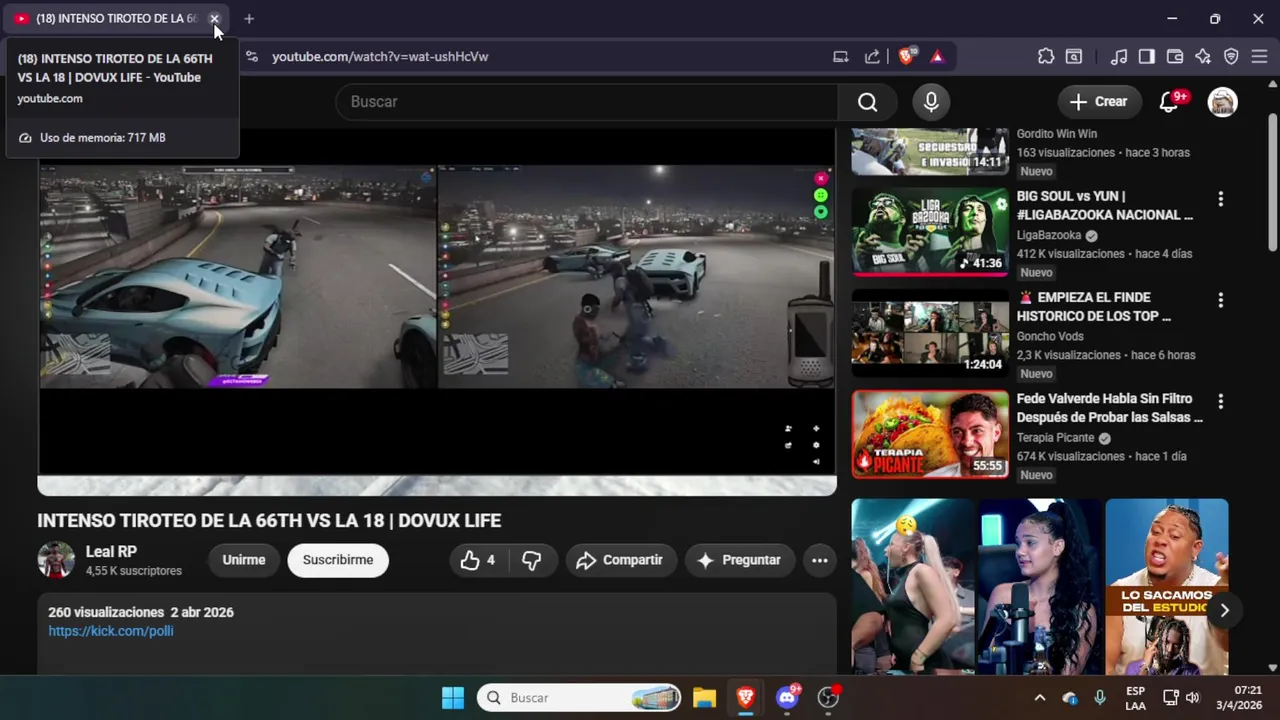Open more actions ellipsis under the video

819,560
